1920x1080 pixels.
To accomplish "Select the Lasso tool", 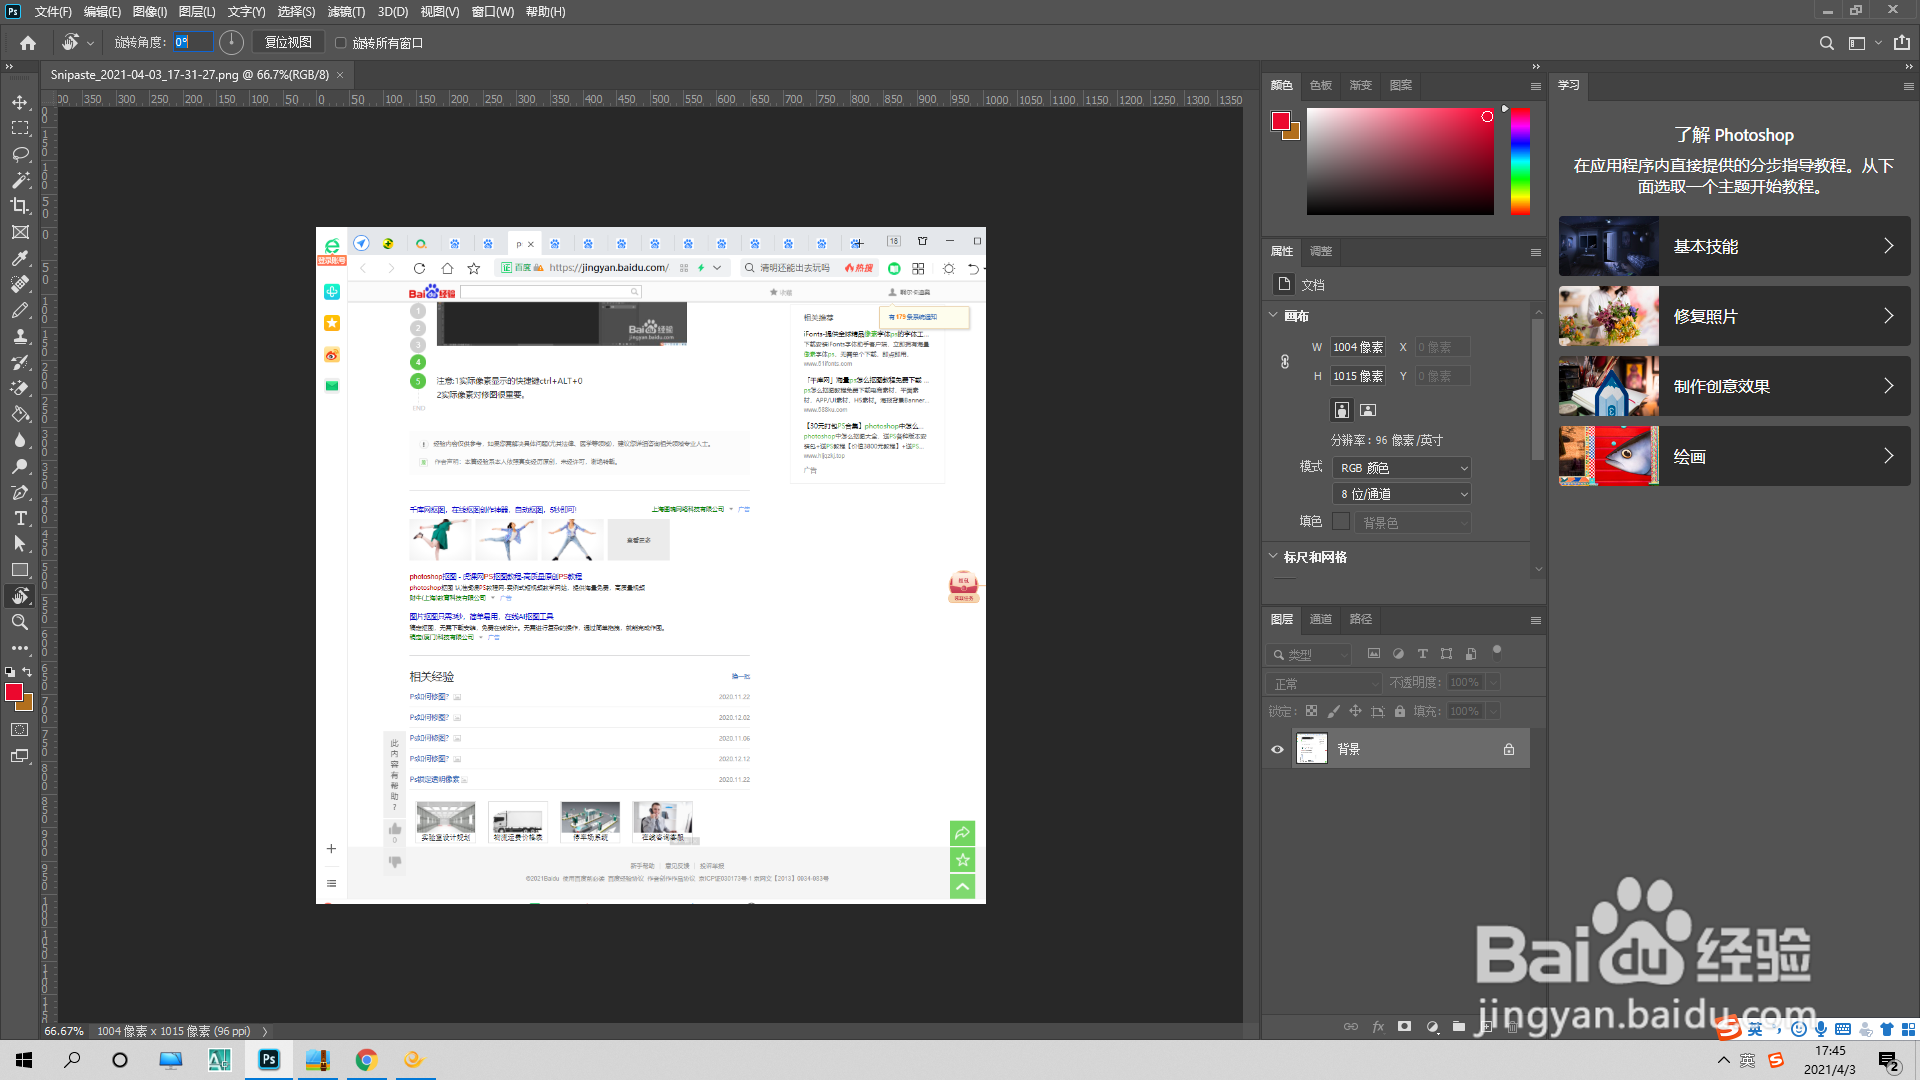I will coord(20,154).
